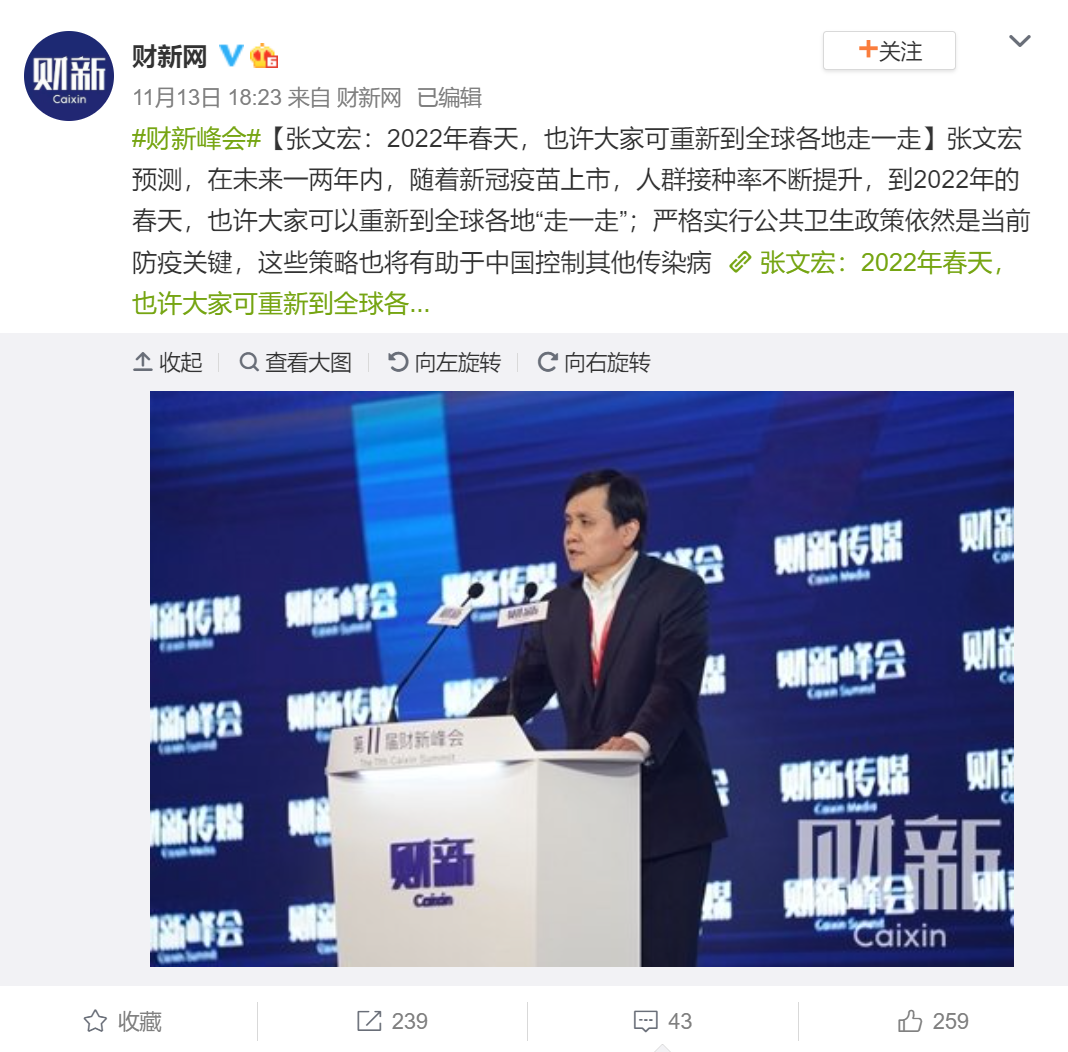Click the blue V verified badge

click(x=231, y=55)
